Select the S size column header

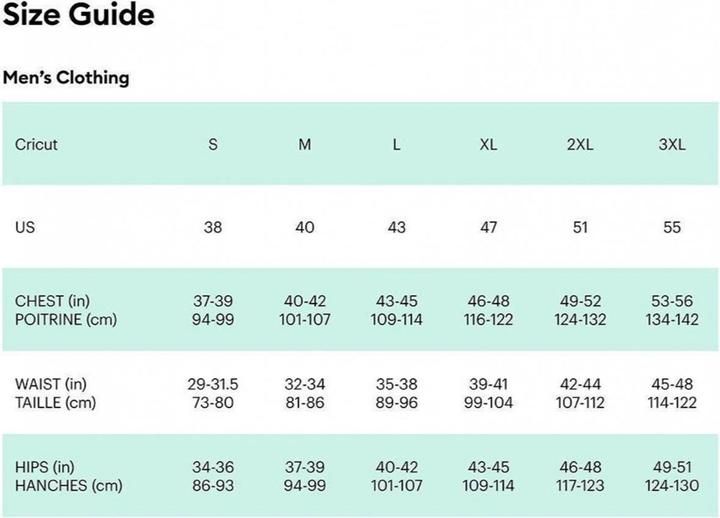coord(213,144)
